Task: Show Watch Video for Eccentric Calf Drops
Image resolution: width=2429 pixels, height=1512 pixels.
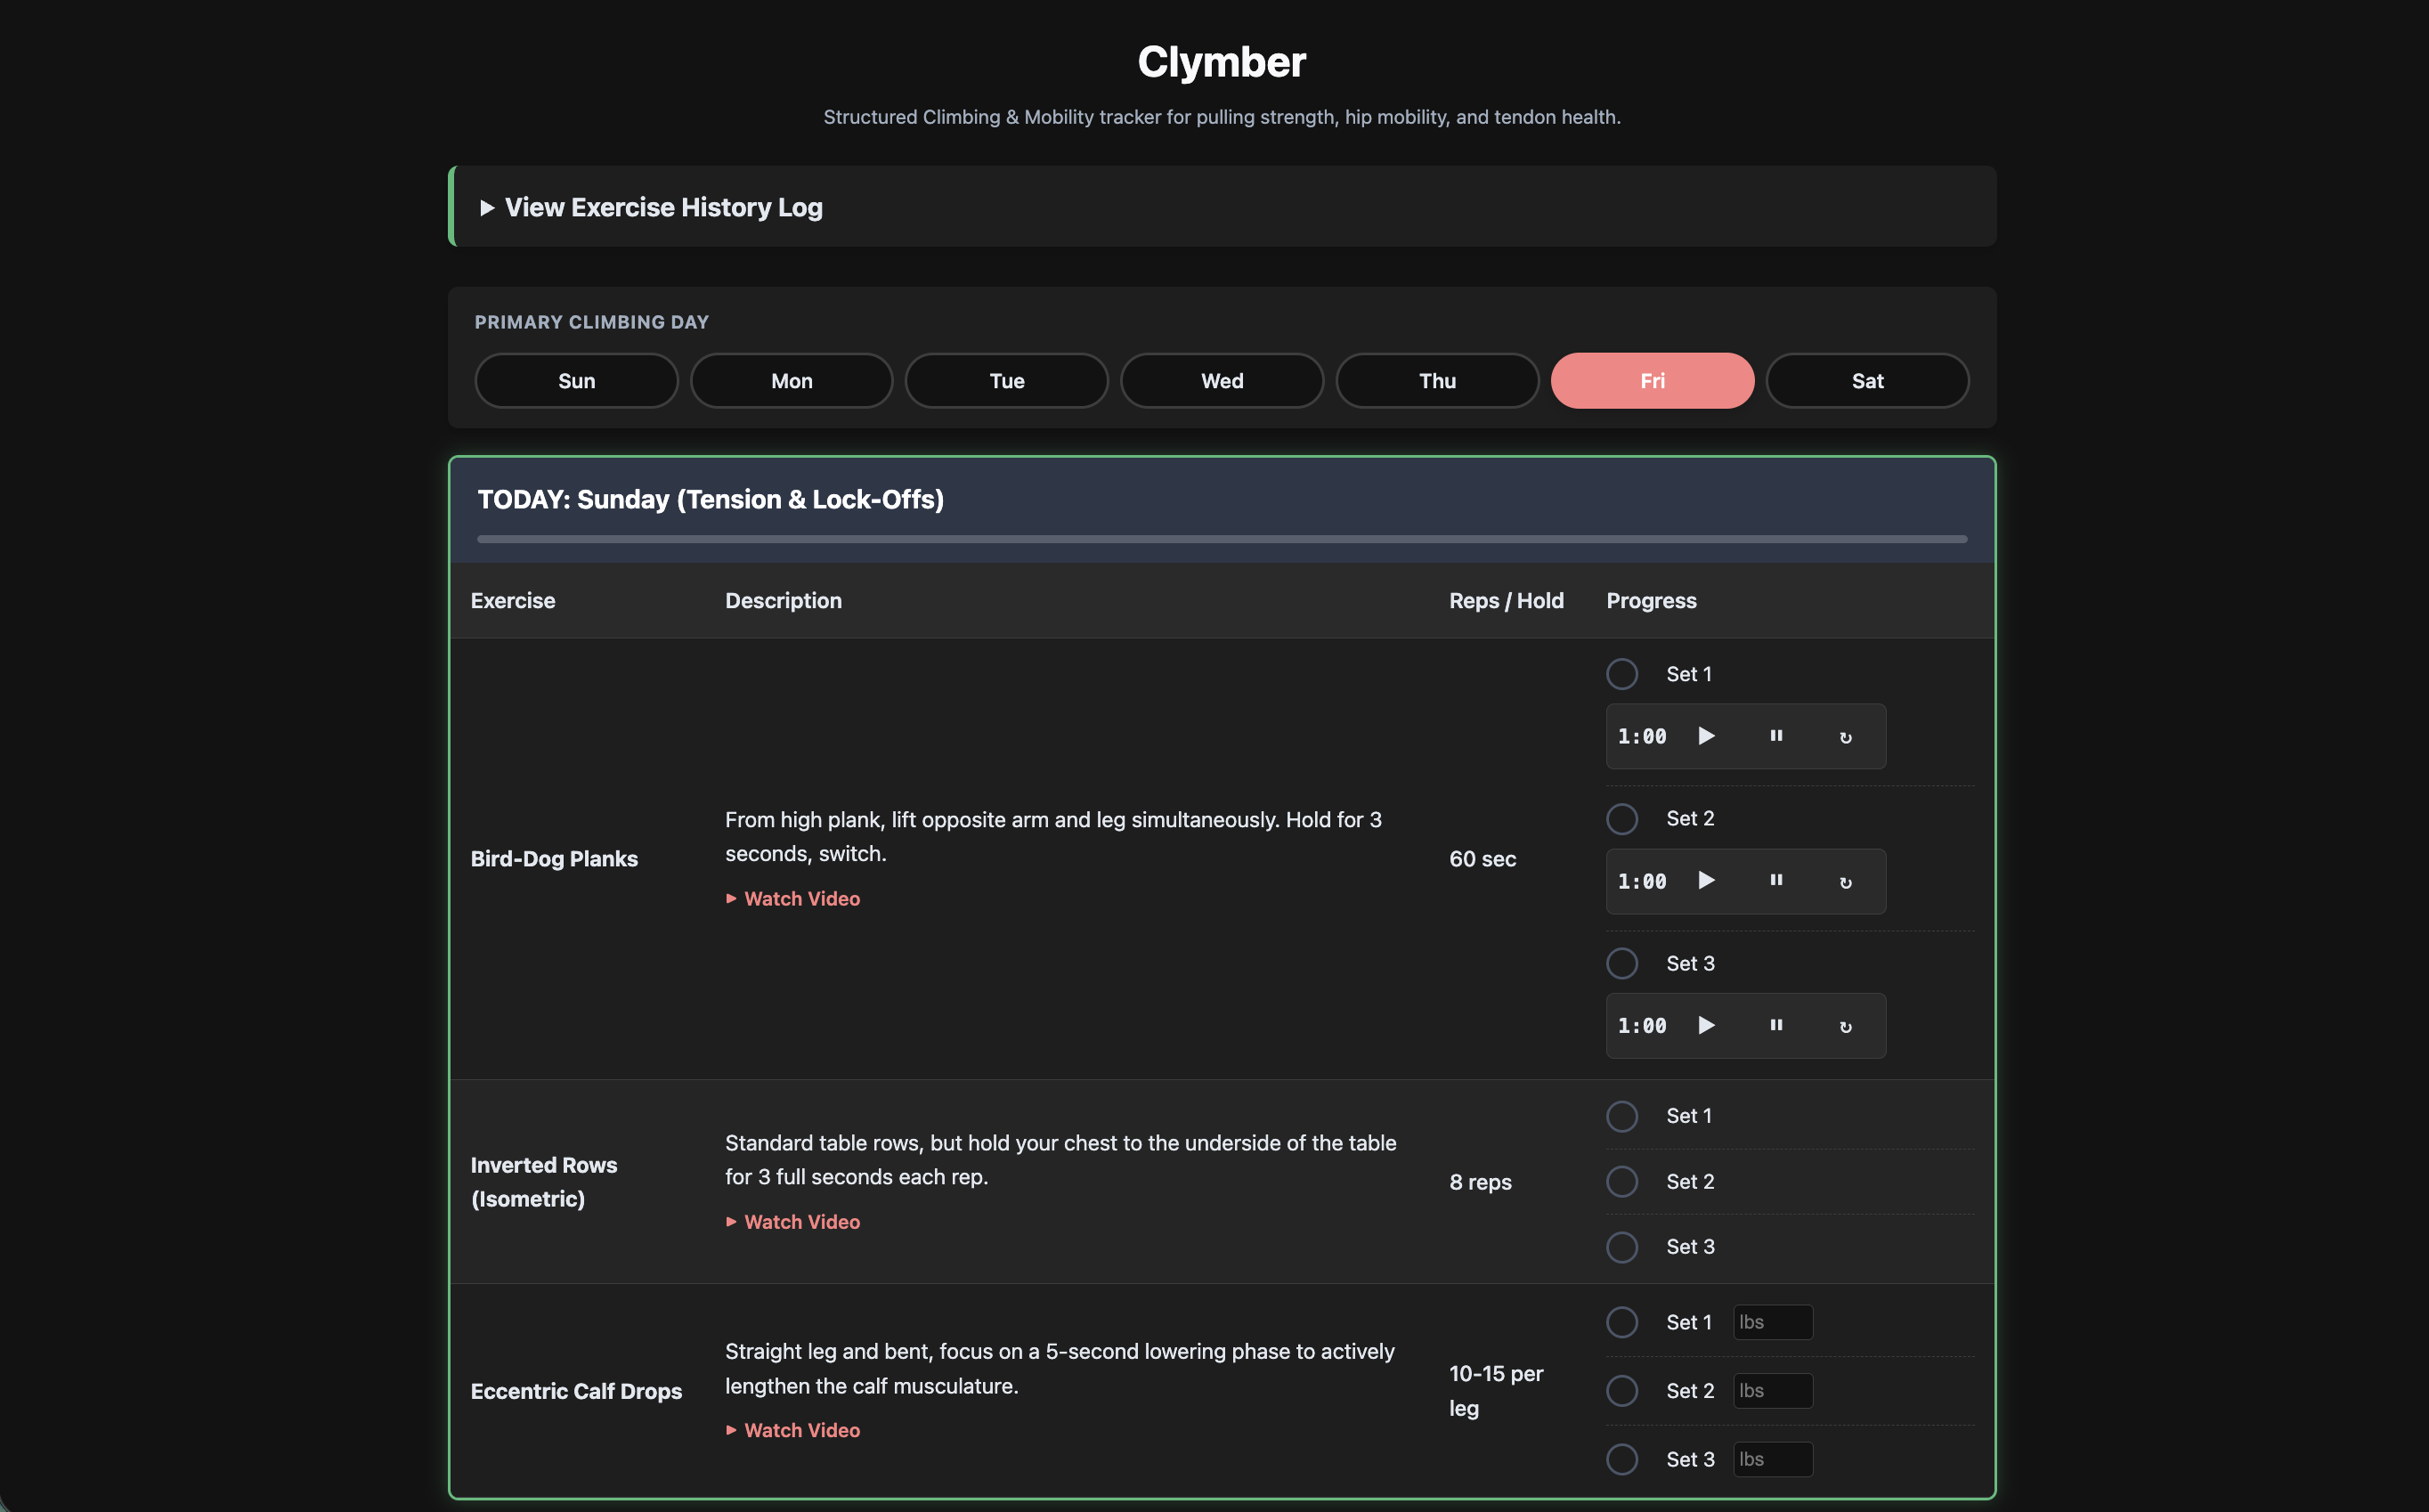Action: [x=800, y=1430]
